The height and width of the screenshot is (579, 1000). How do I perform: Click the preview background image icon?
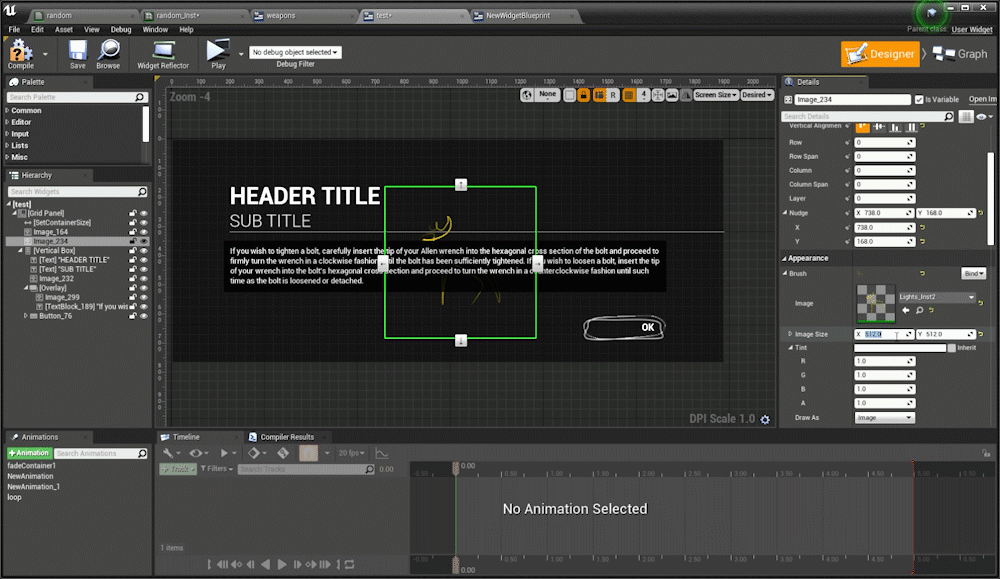(672, 95)
